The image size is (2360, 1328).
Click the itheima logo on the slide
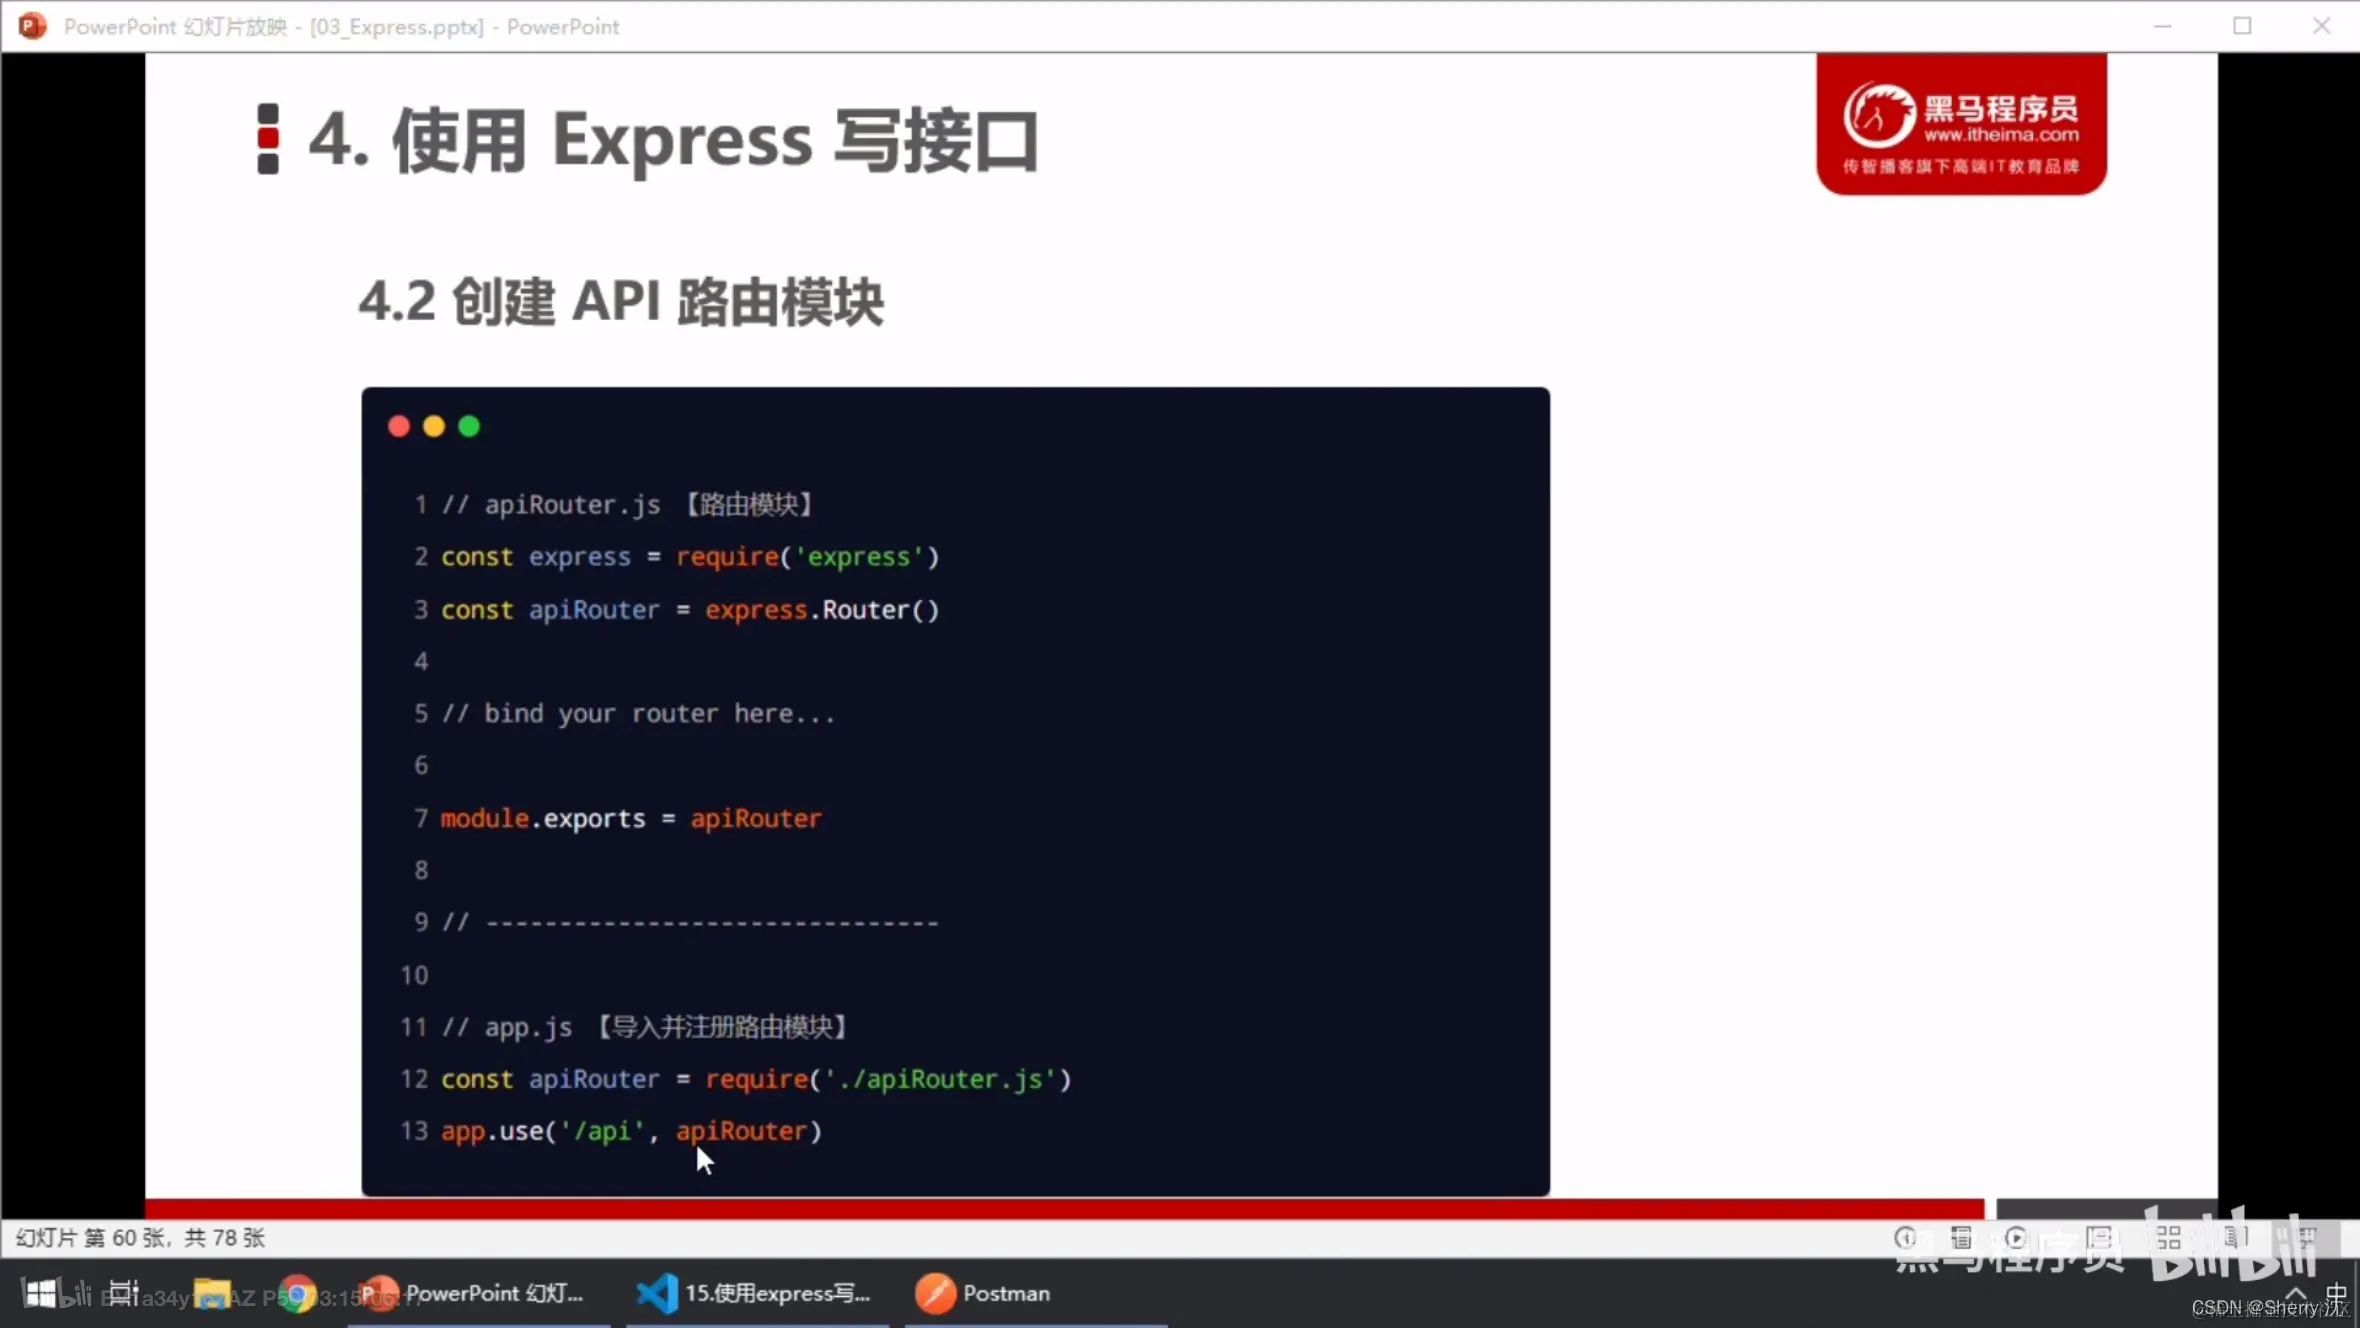(1961, 124)
